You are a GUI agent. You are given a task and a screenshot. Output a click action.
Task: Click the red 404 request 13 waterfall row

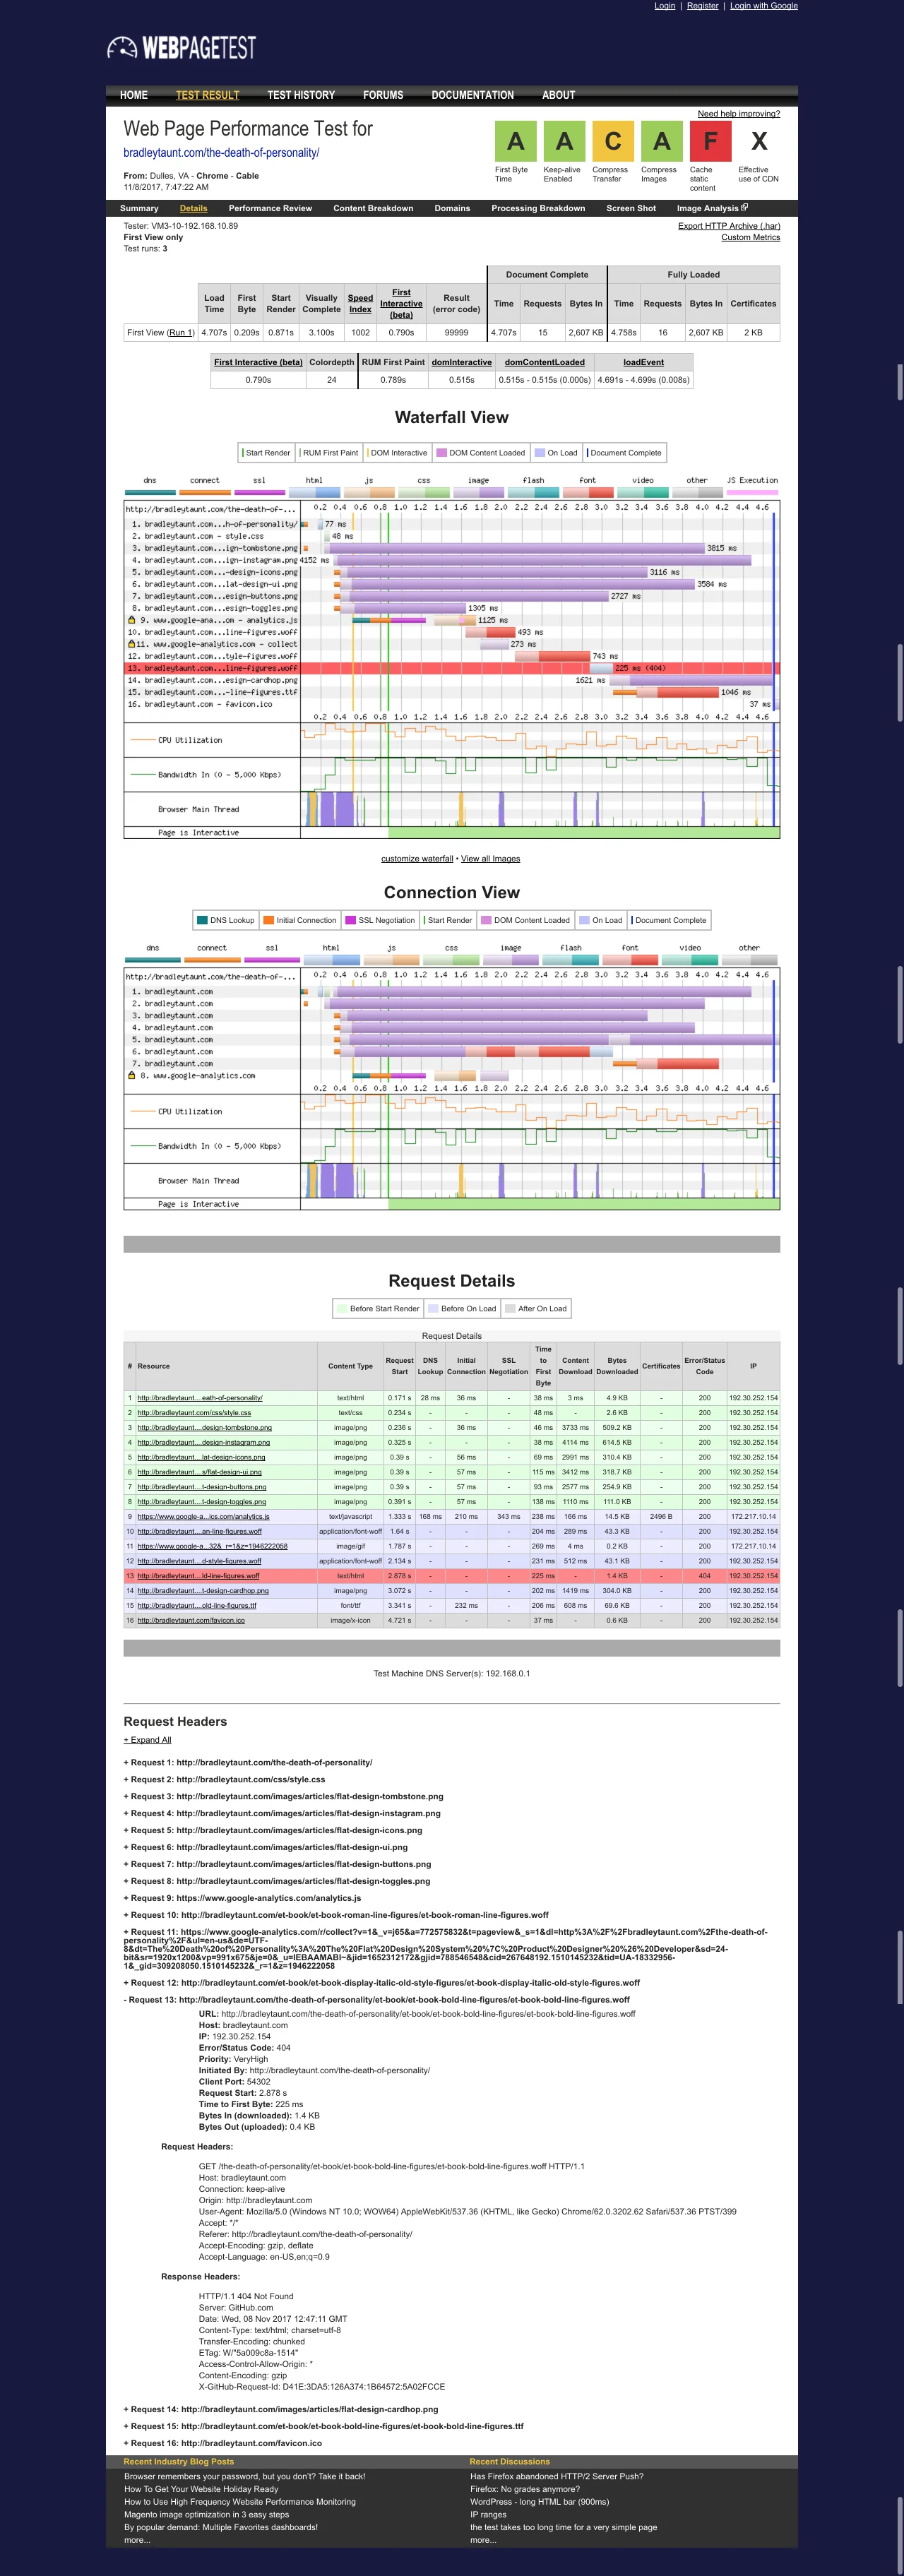[x=450, y=668]
